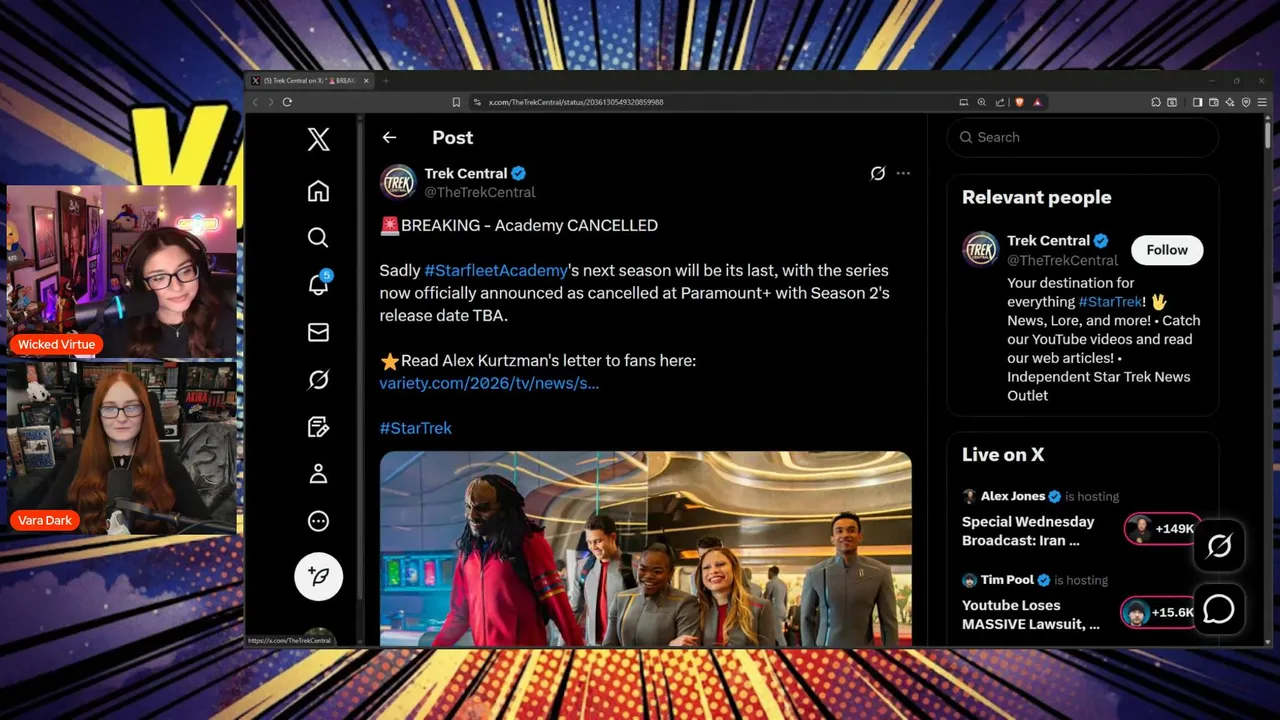Bookmark this page icon in address bar

(456, 102)
